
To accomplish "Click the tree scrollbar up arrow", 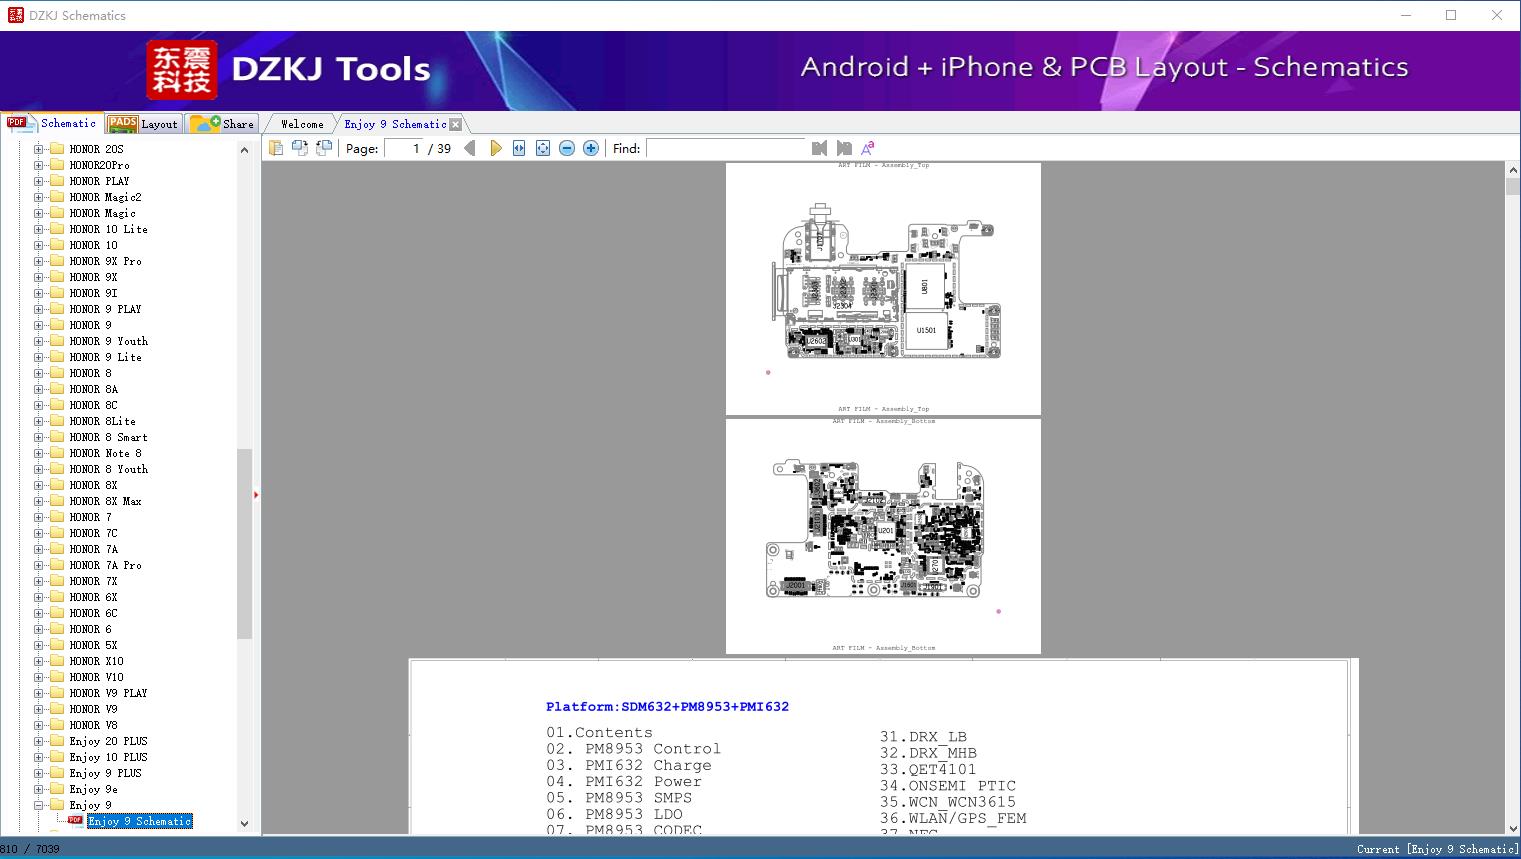I will [x=244, y=150].
